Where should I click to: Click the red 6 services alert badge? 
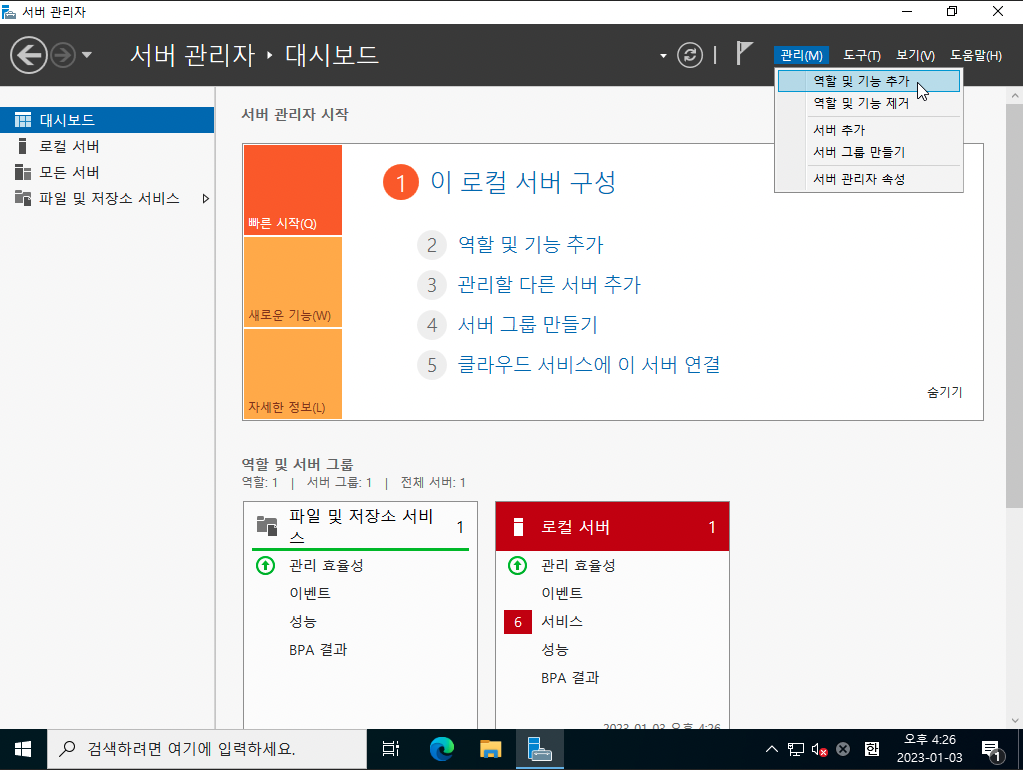(518, 622)
